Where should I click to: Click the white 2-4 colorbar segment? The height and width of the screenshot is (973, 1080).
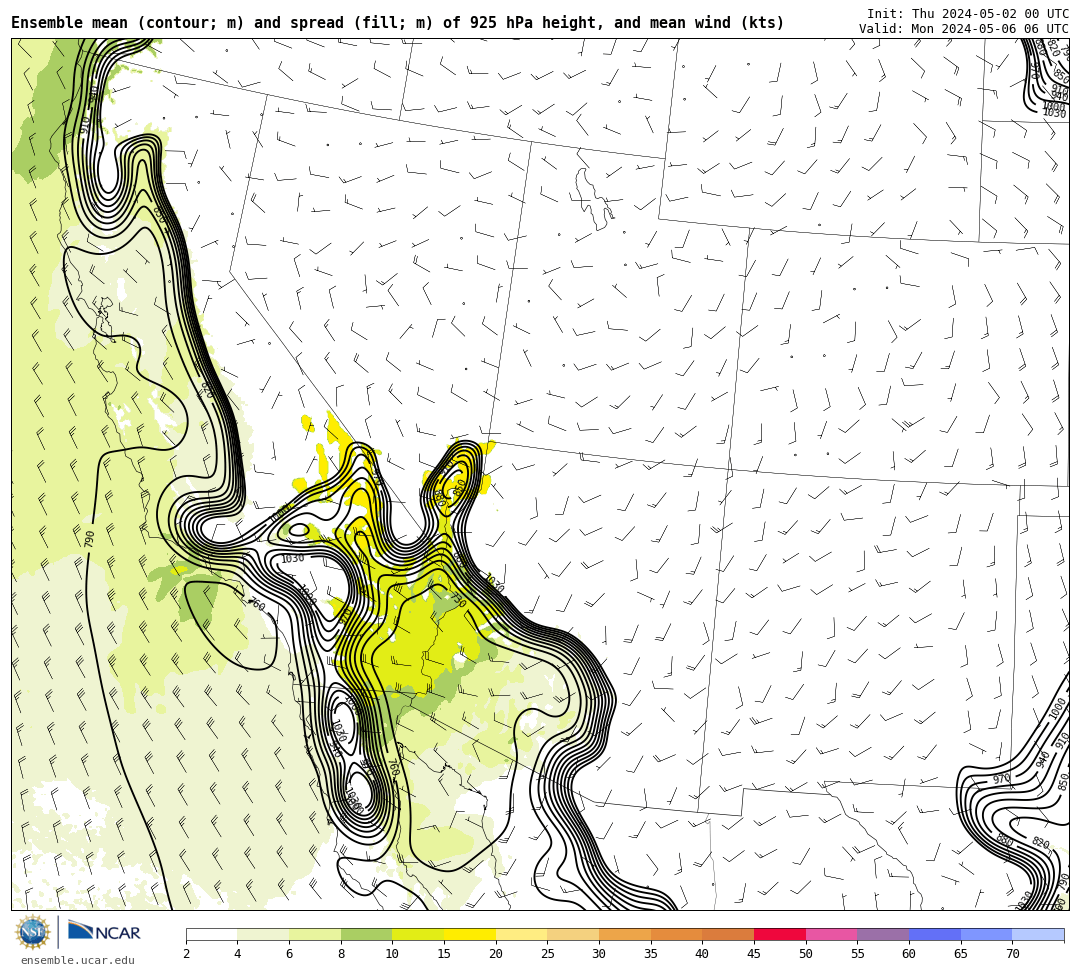211,934
